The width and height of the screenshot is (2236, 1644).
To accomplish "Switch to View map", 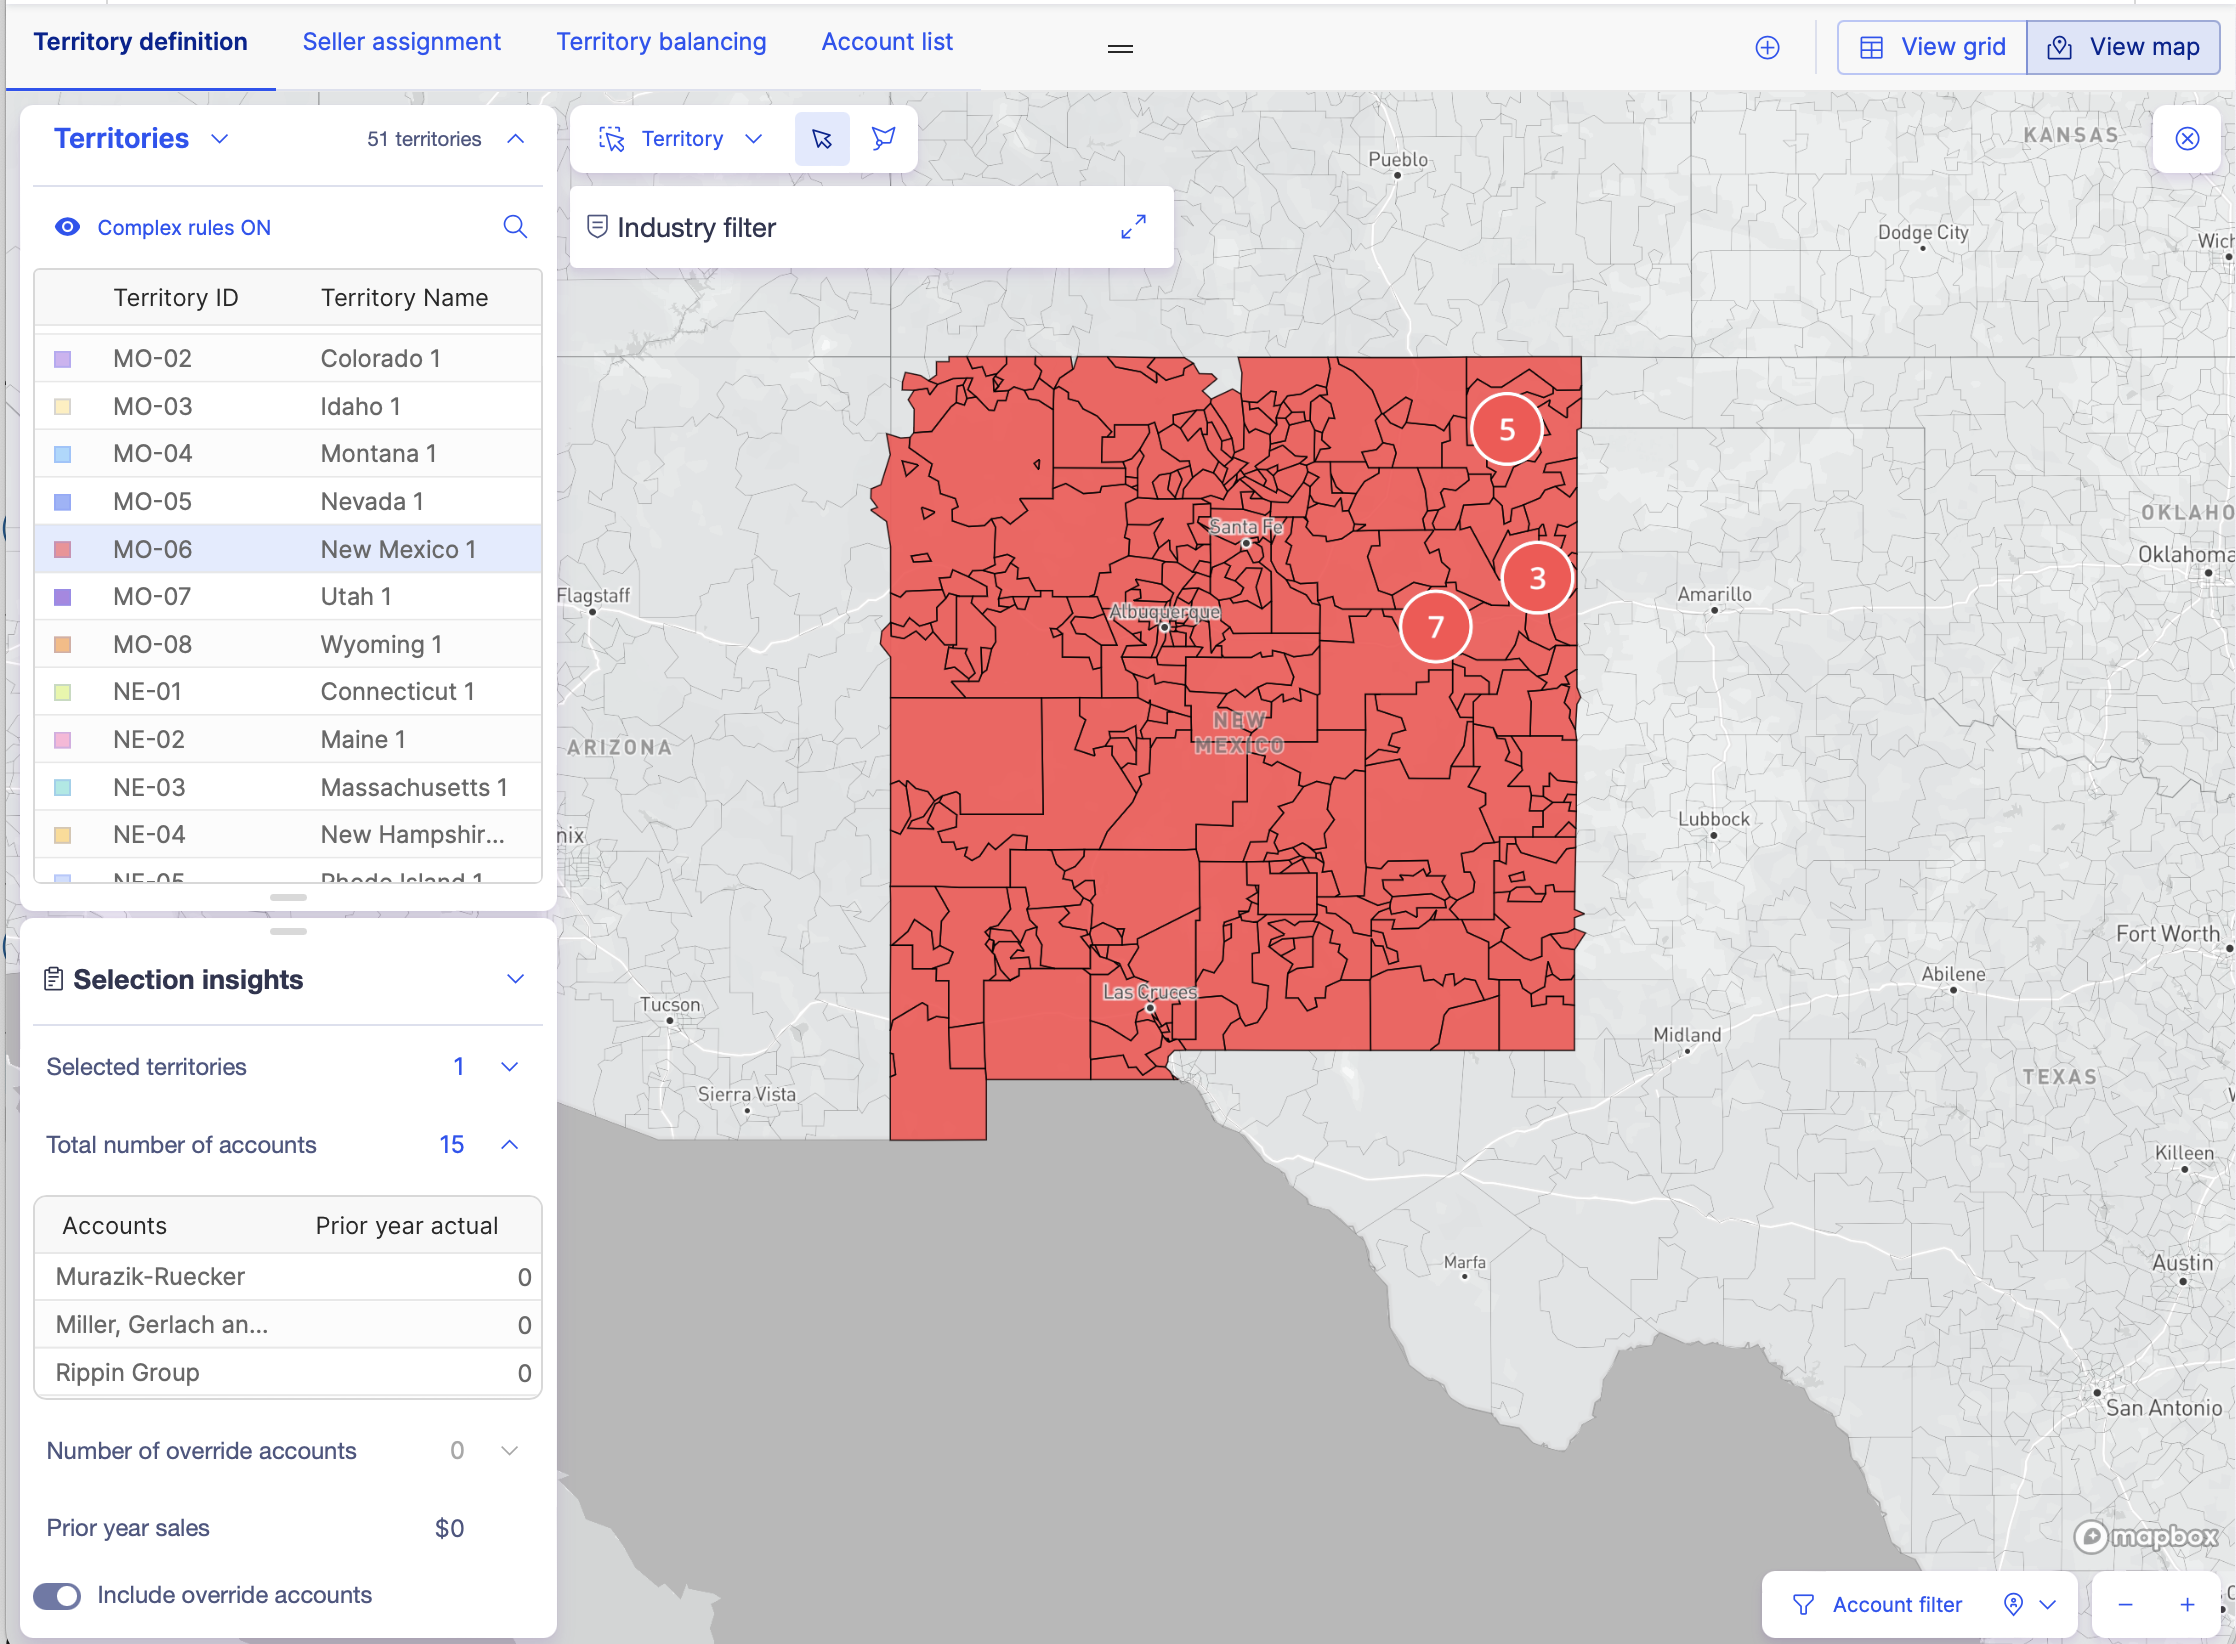I will (2123, 47).
